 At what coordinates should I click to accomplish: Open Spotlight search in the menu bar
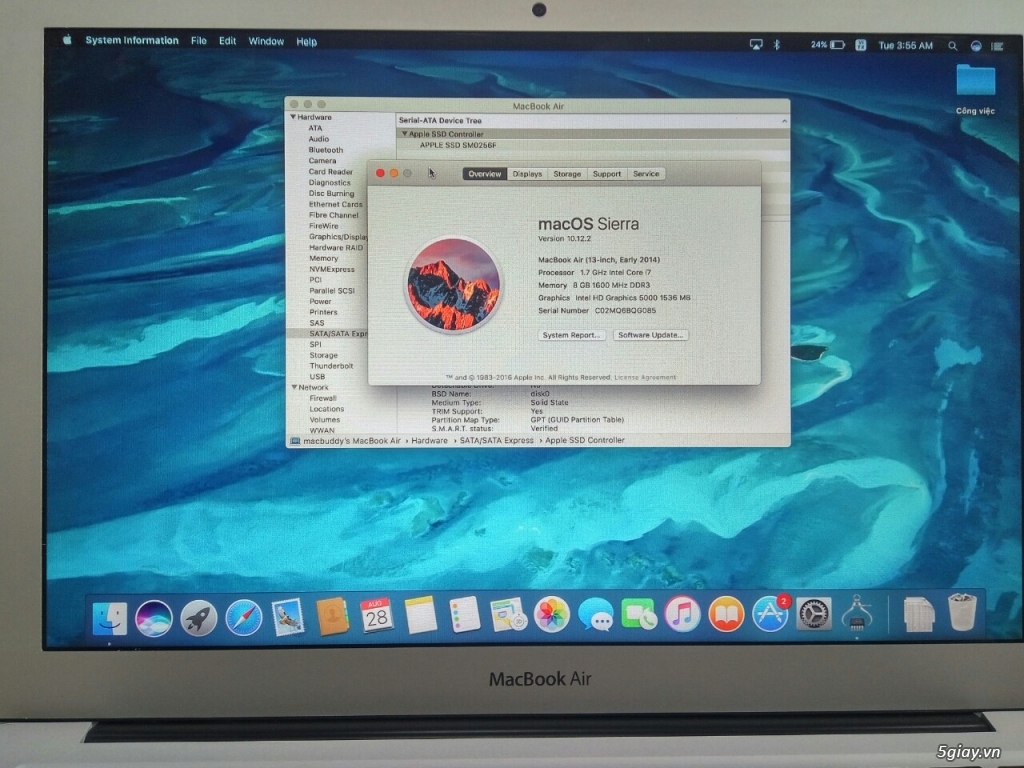tap(952, 45)
